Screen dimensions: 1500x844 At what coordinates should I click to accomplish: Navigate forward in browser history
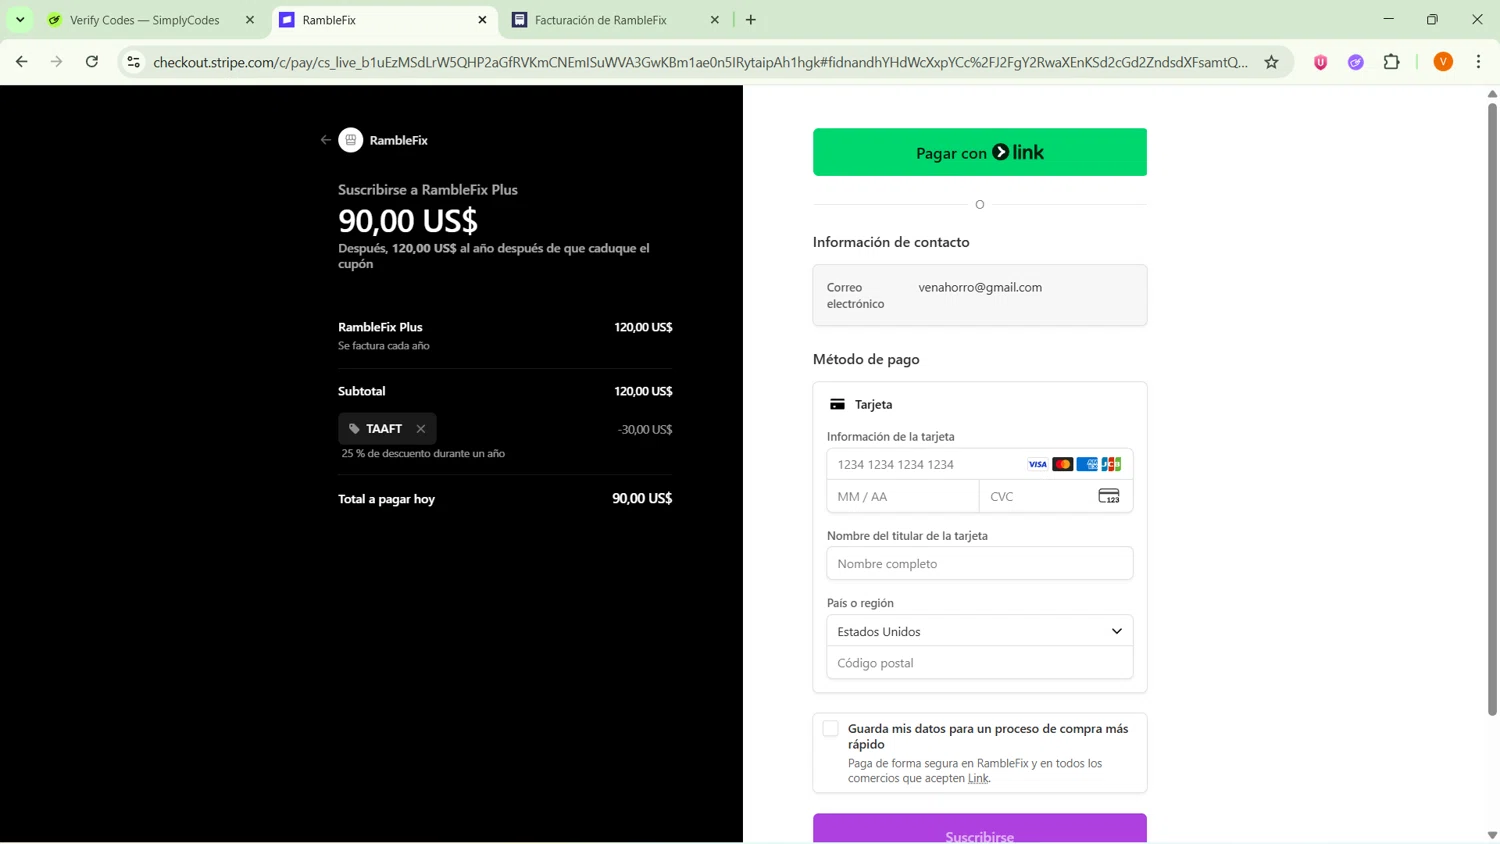pyautogui.click(x=56, y=62)
